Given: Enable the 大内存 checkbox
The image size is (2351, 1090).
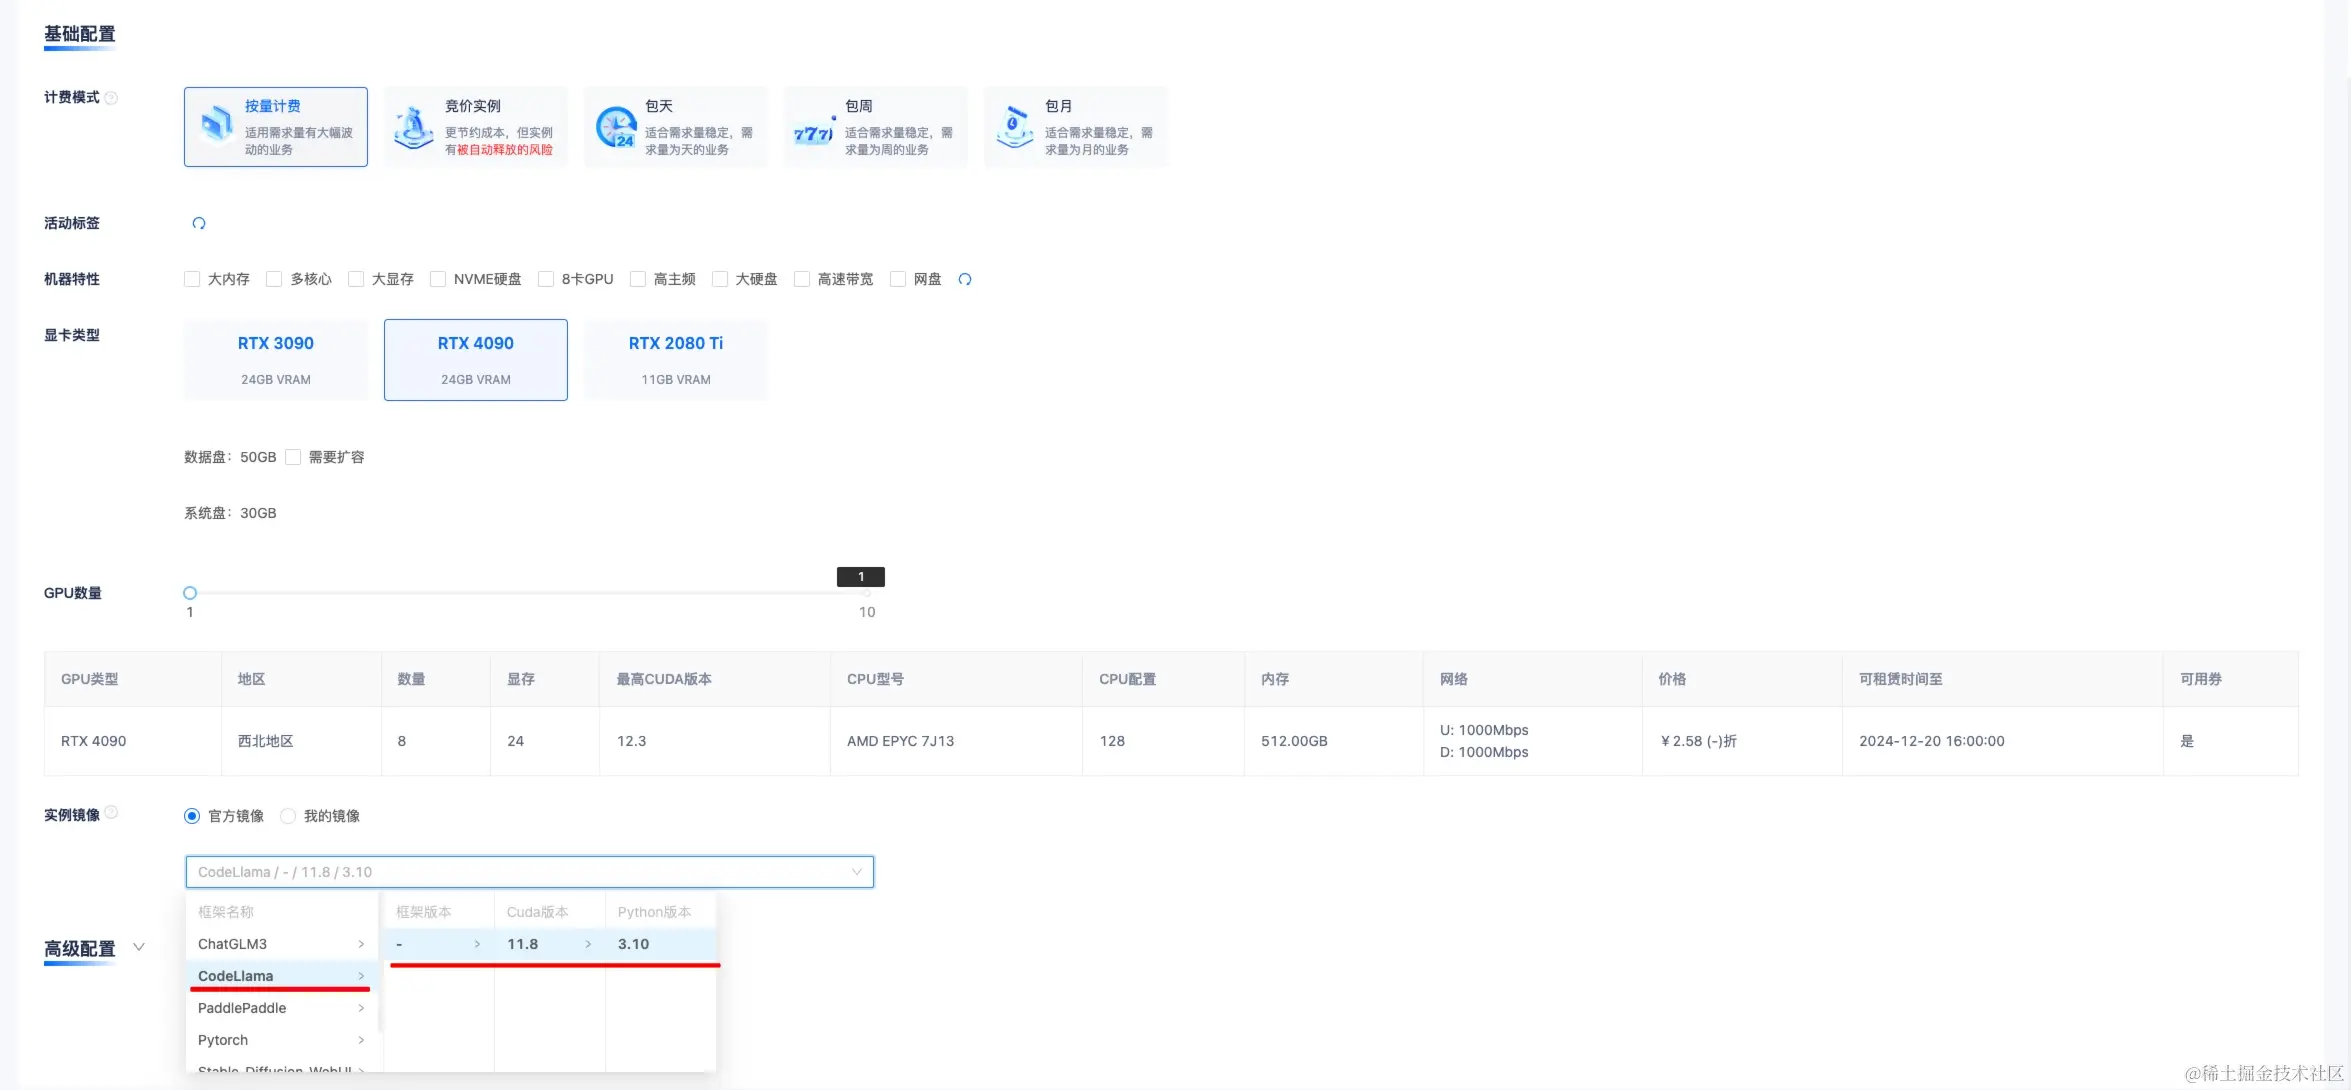Looking at the screenshot, I should tap(192, 279).
